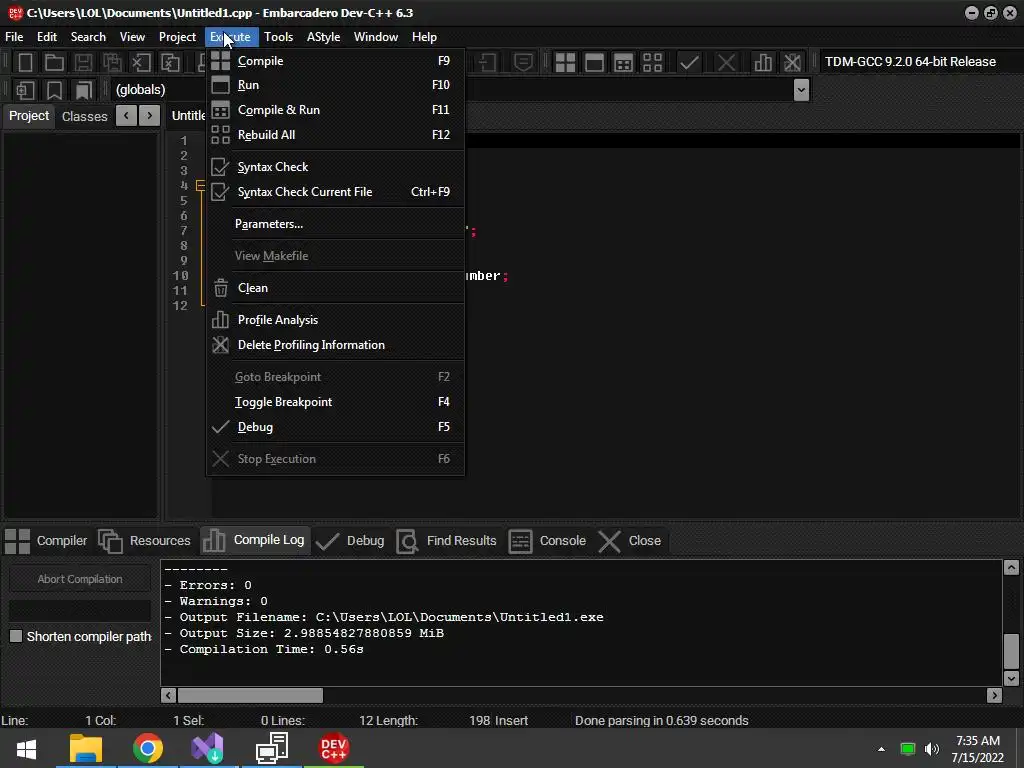This screenshot has height=768, width=1024.
Task: Choose Clean with trash can icon
Action: coord(335,288)
